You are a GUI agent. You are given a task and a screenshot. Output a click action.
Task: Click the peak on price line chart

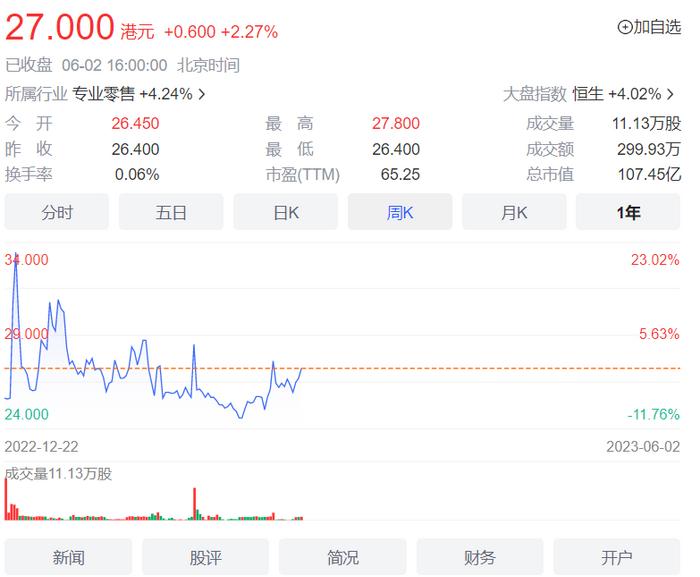coord(15,254)
